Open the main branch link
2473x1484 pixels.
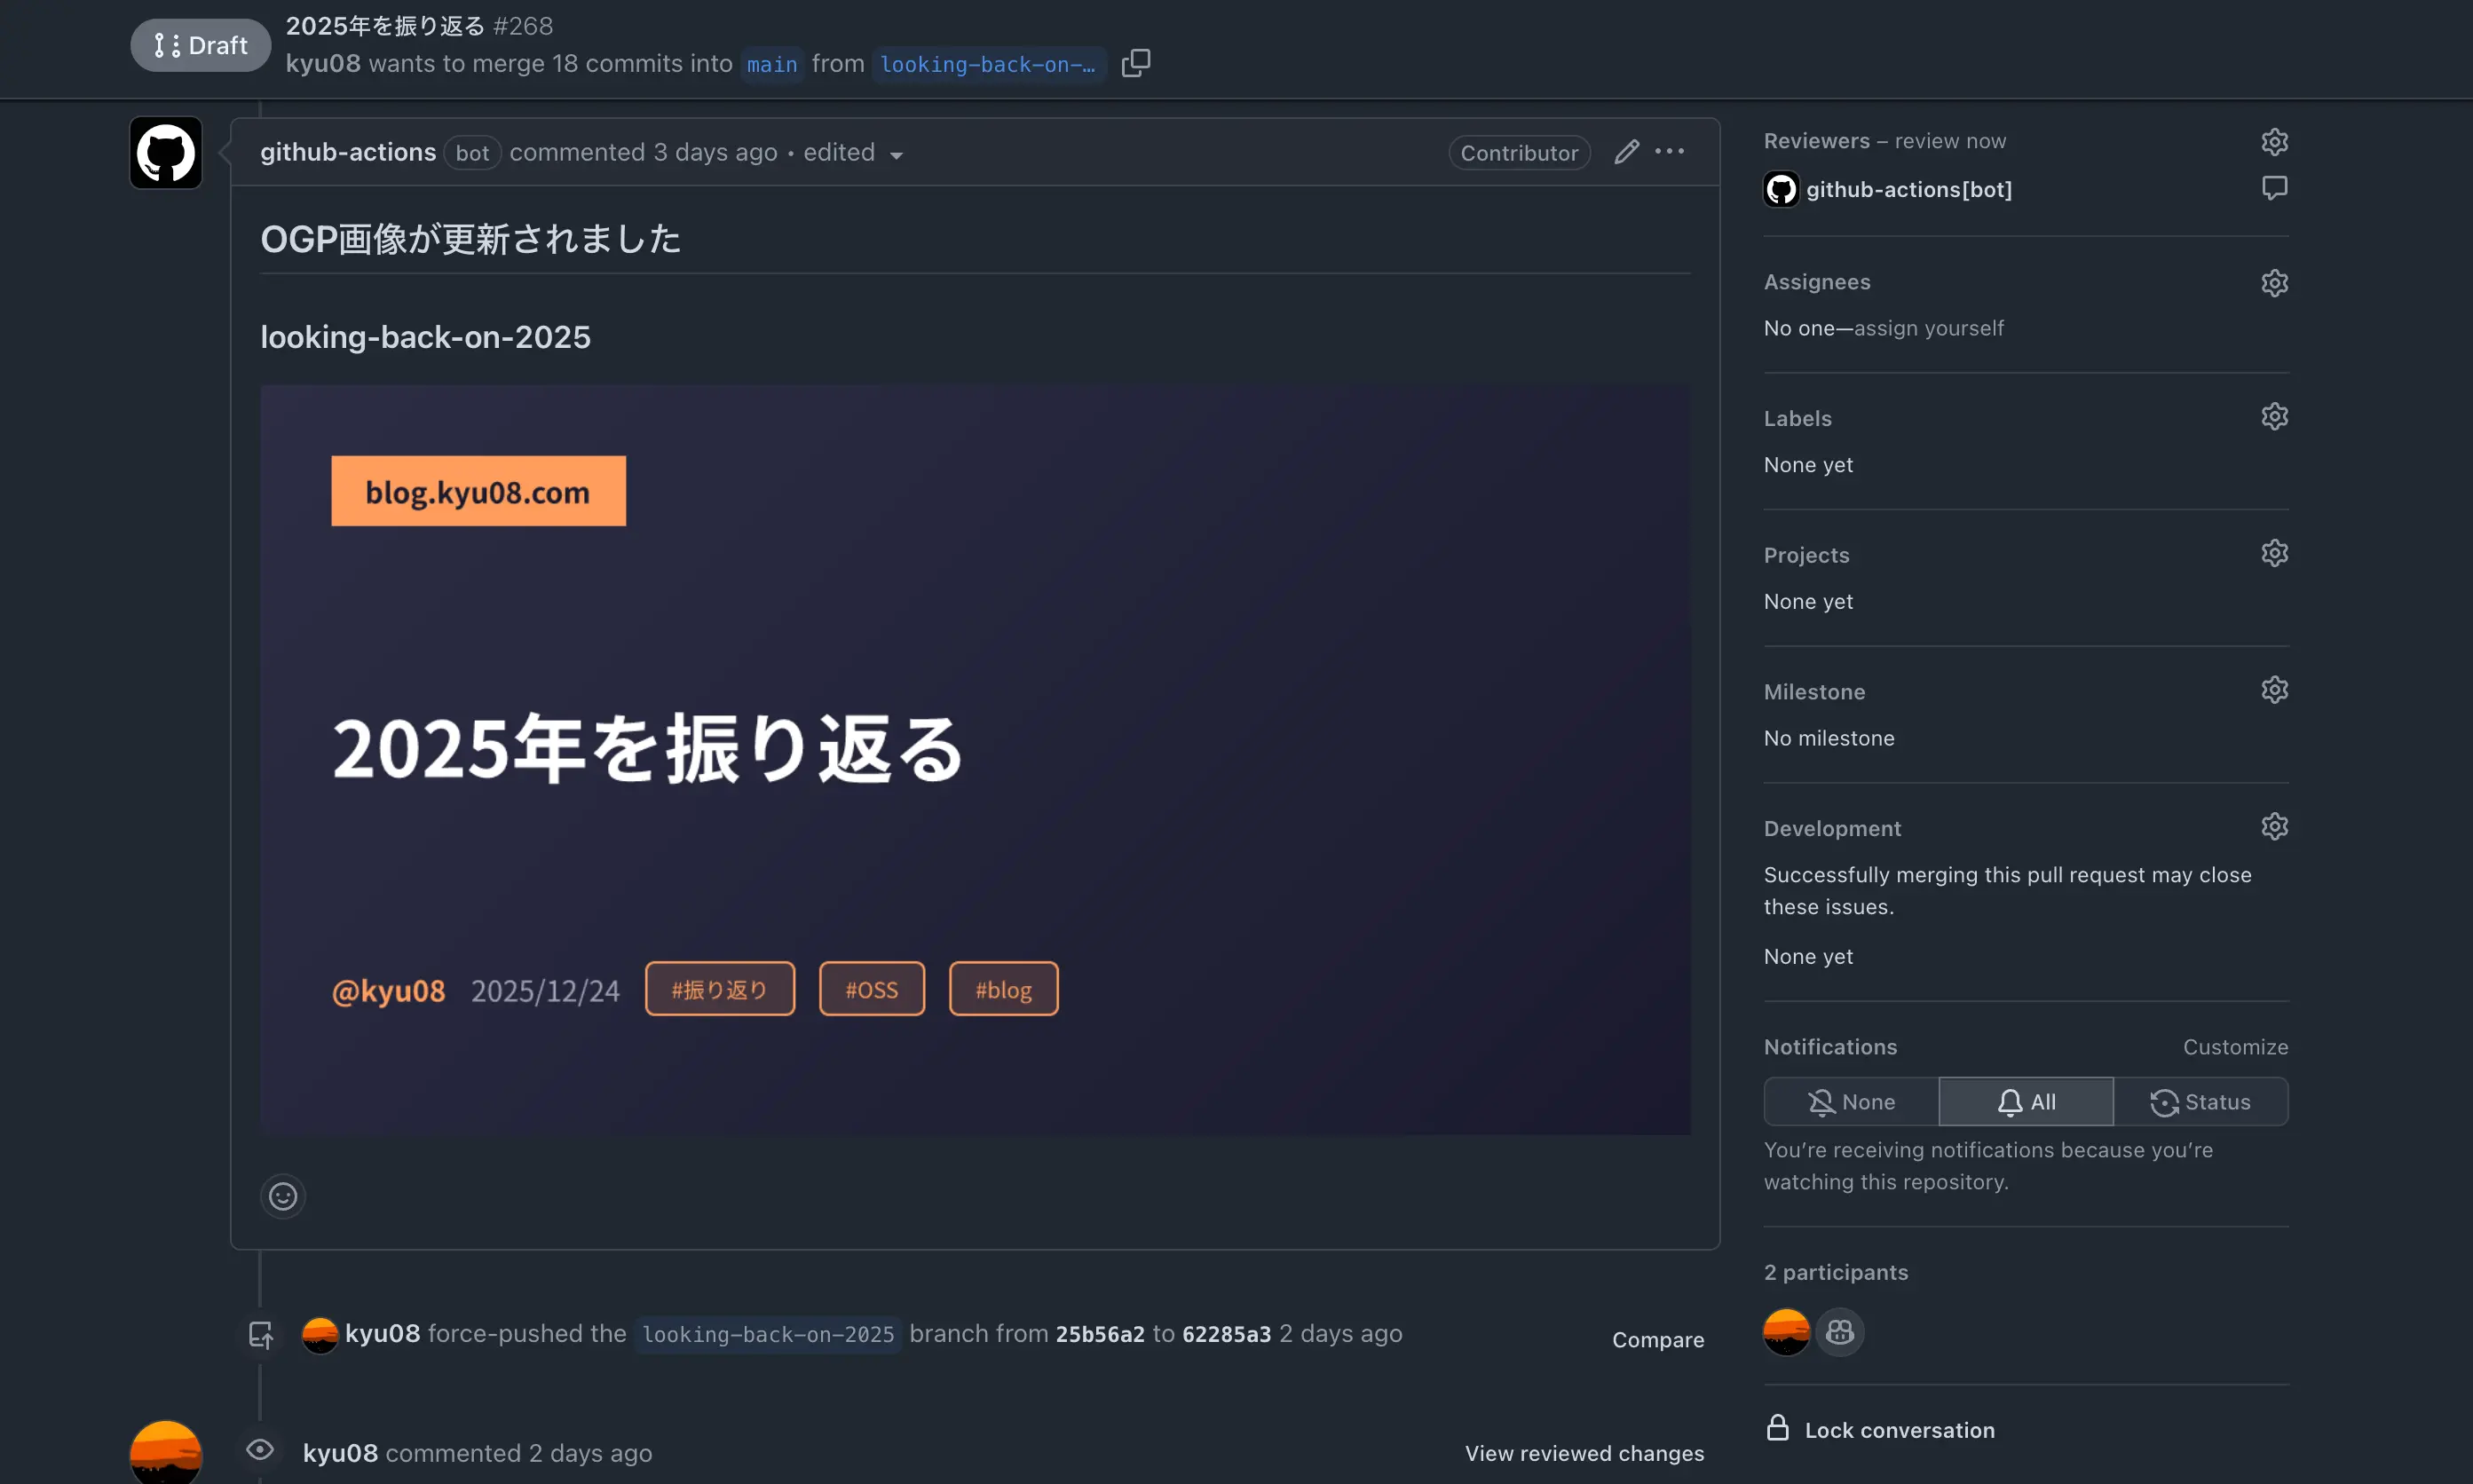(x=771, y=64)
